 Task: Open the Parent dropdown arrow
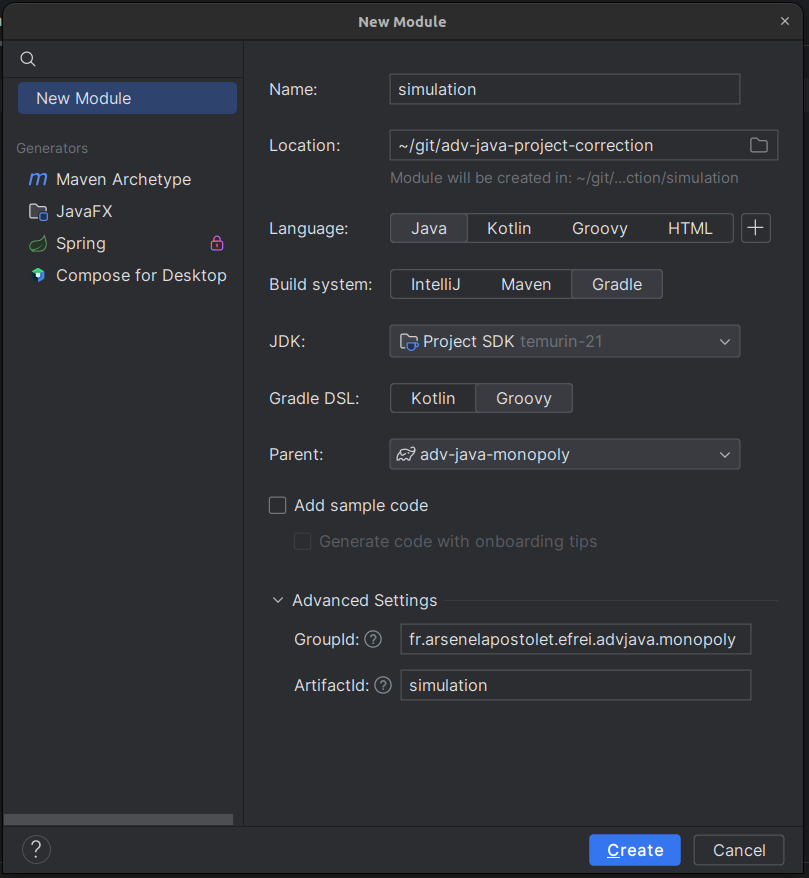pyautogui.click(x=724, y=455)
